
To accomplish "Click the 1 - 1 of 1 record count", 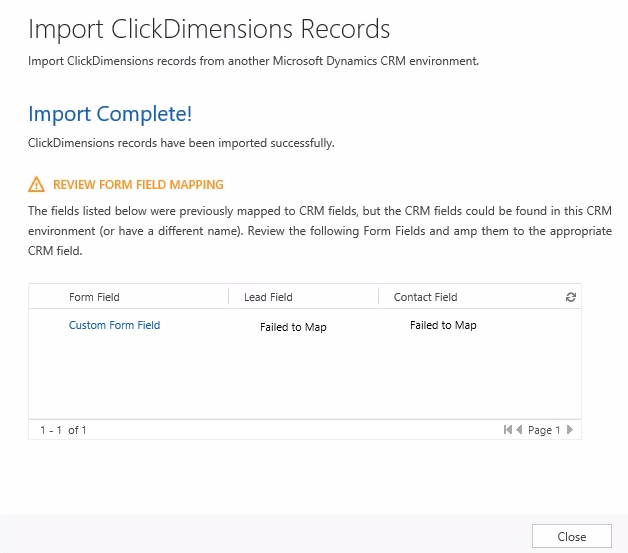I will click(x=63, y=430).
